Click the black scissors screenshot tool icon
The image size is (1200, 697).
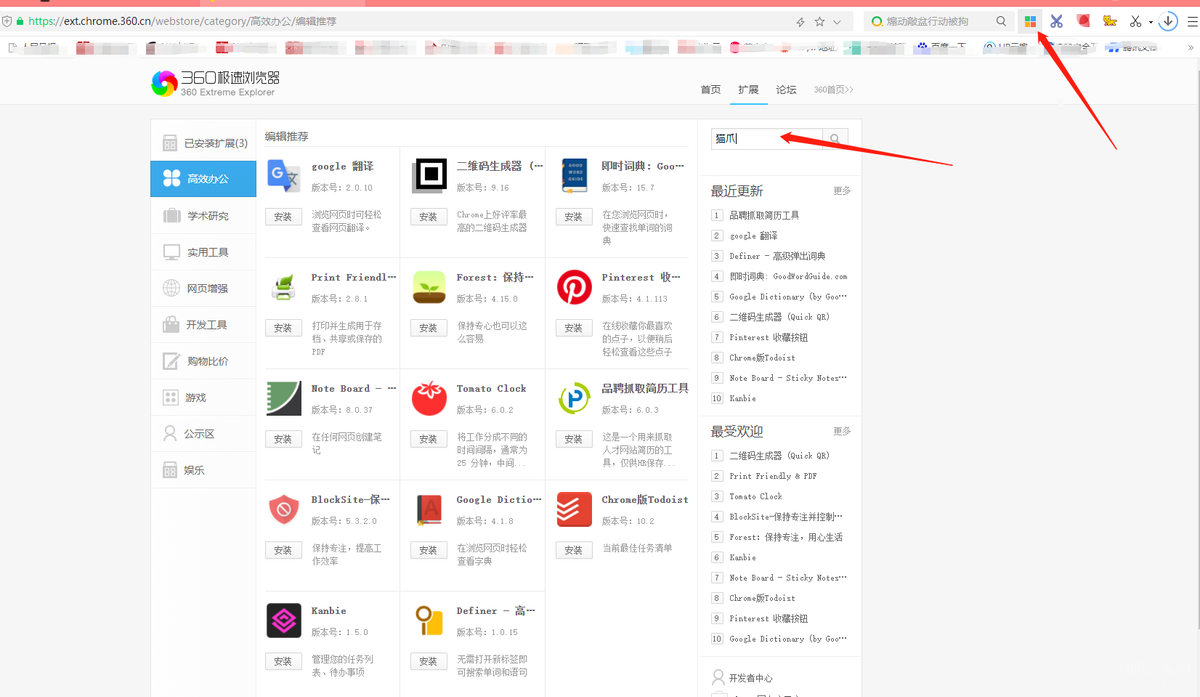click(1135, 21)
